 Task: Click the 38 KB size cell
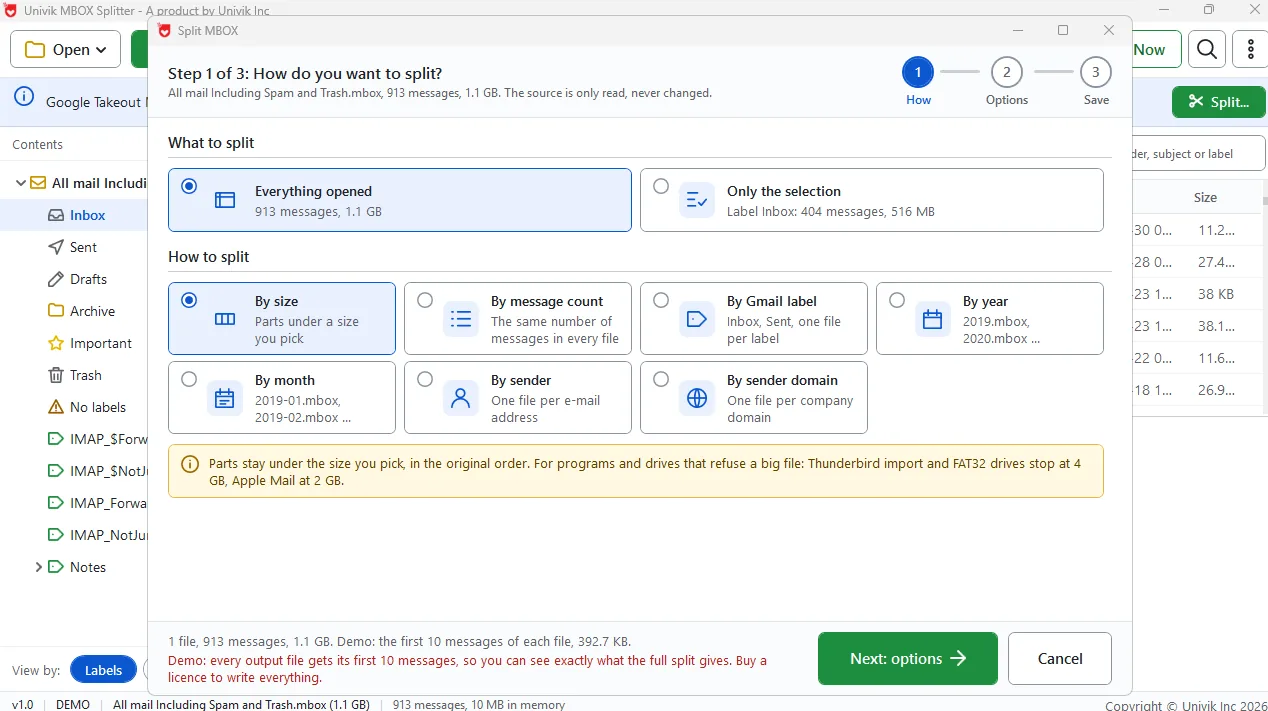click(x=1214, y=294)
